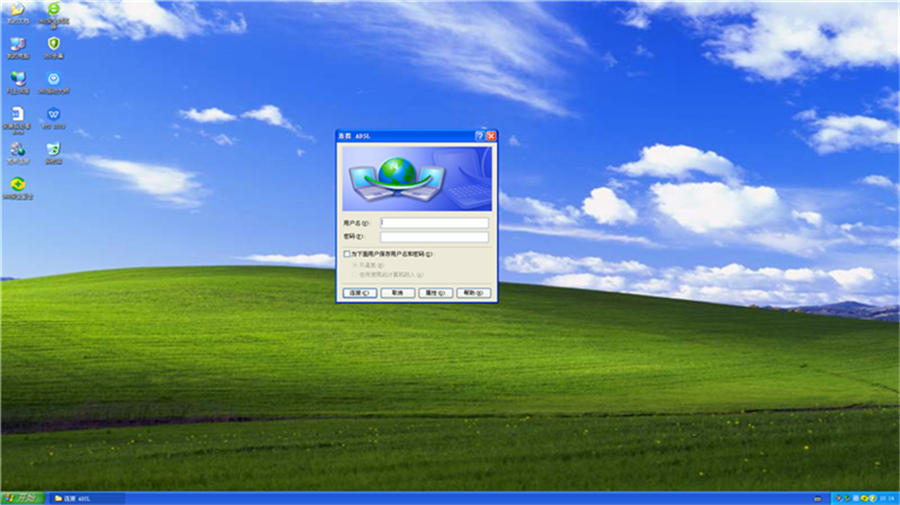
Task: Click the Connect button in dialog
Action: [x=359, y=293]
